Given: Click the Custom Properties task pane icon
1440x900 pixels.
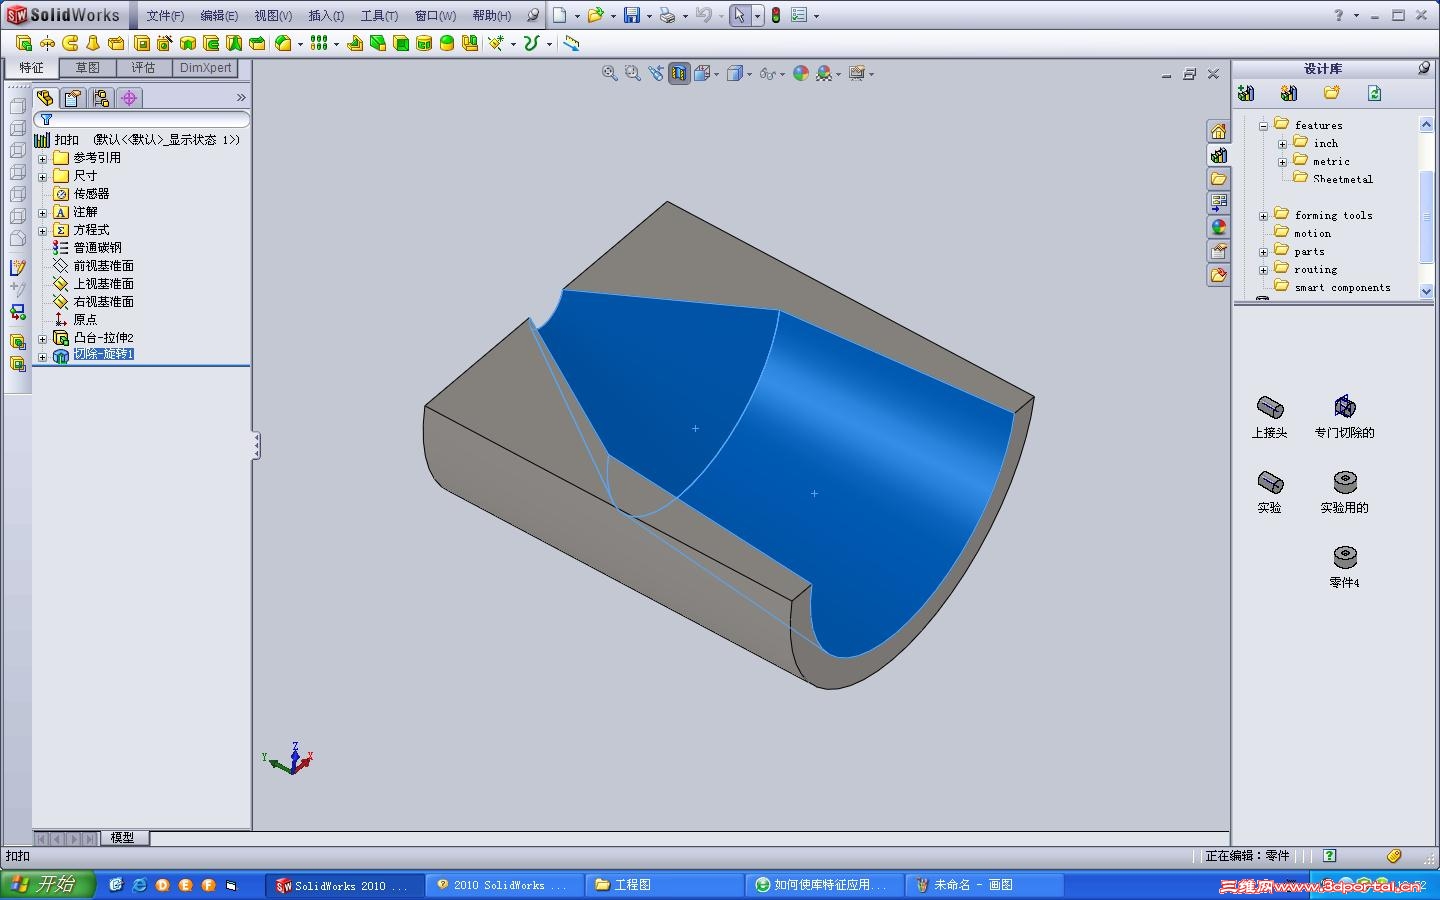Looking at the screenshot, I should click(x=1218, y=251).
